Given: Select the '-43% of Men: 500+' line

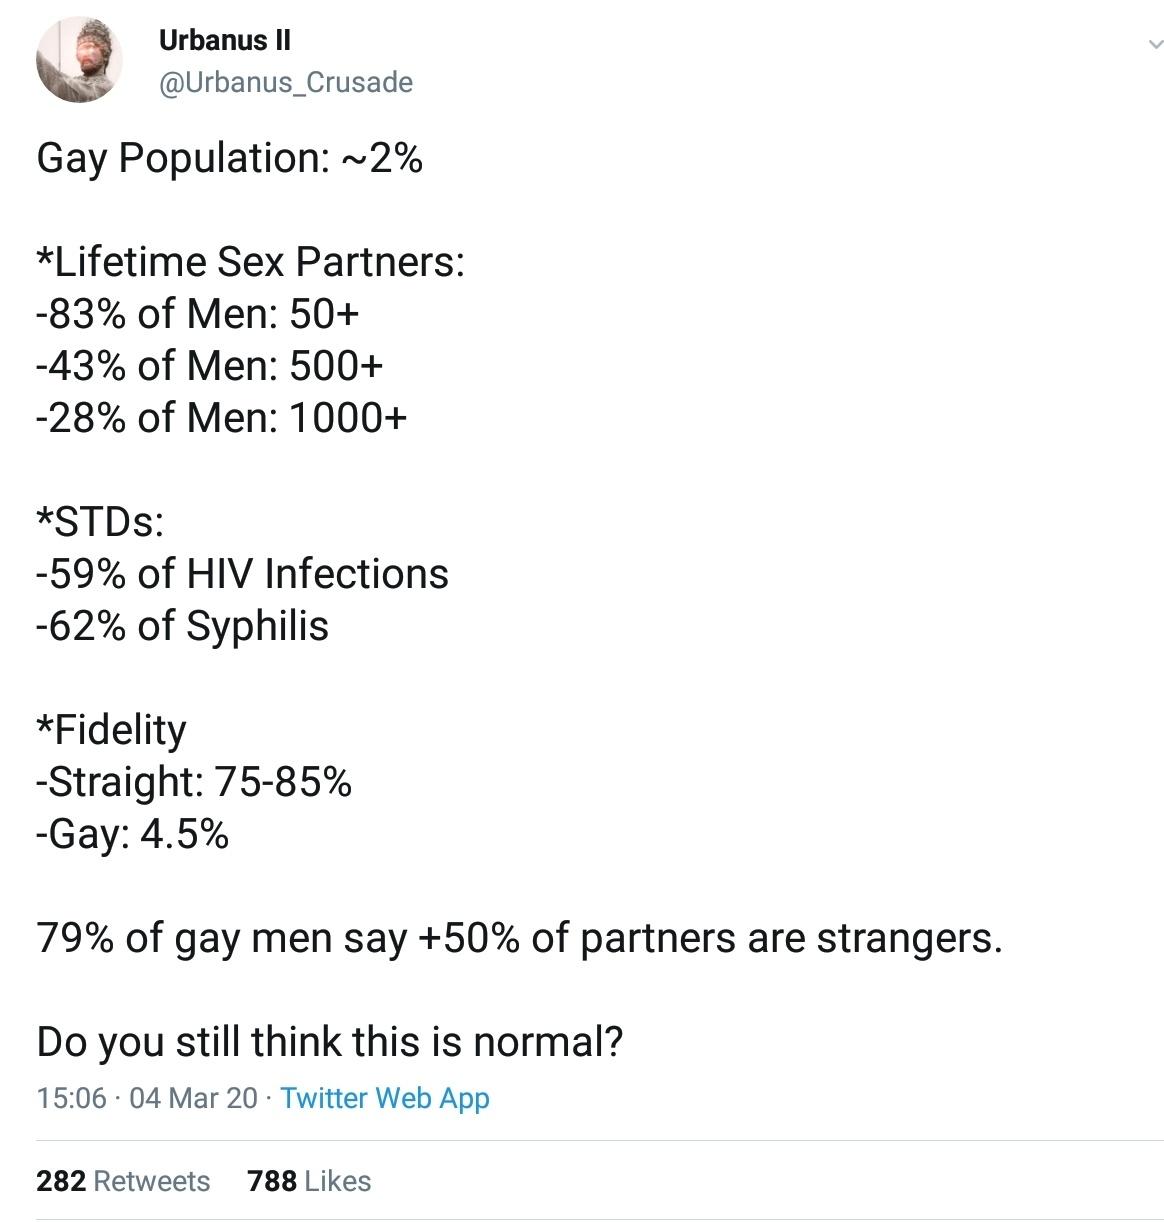Looking at the screenshot, I should click(x=209, y=366).
